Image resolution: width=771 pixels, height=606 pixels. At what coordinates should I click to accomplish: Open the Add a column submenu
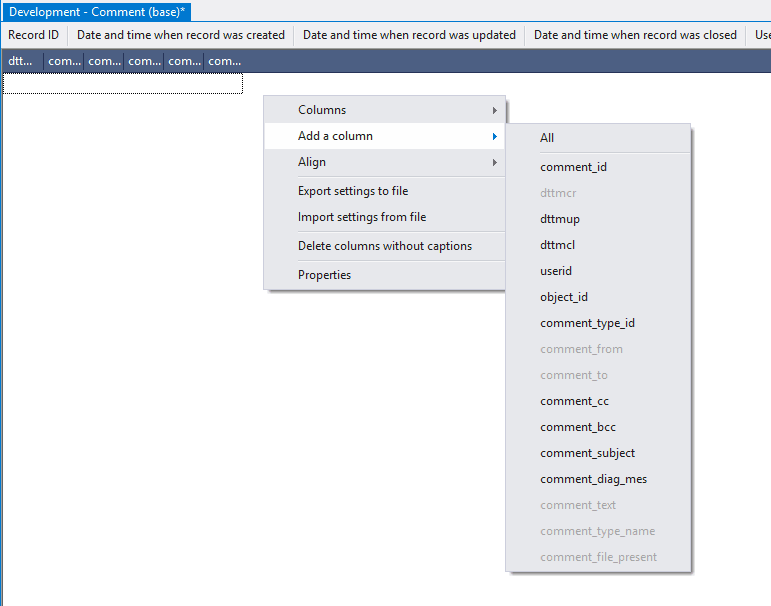(x=335, y=136)
